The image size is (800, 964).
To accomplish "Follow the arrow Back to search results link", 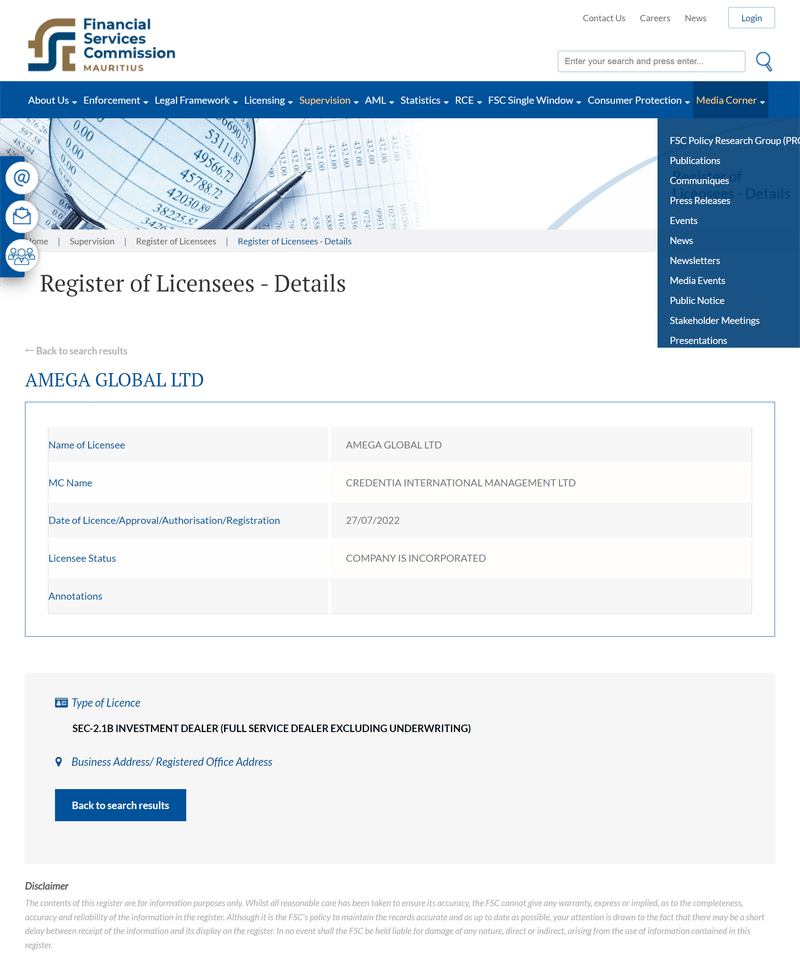I will coord(76,351).
